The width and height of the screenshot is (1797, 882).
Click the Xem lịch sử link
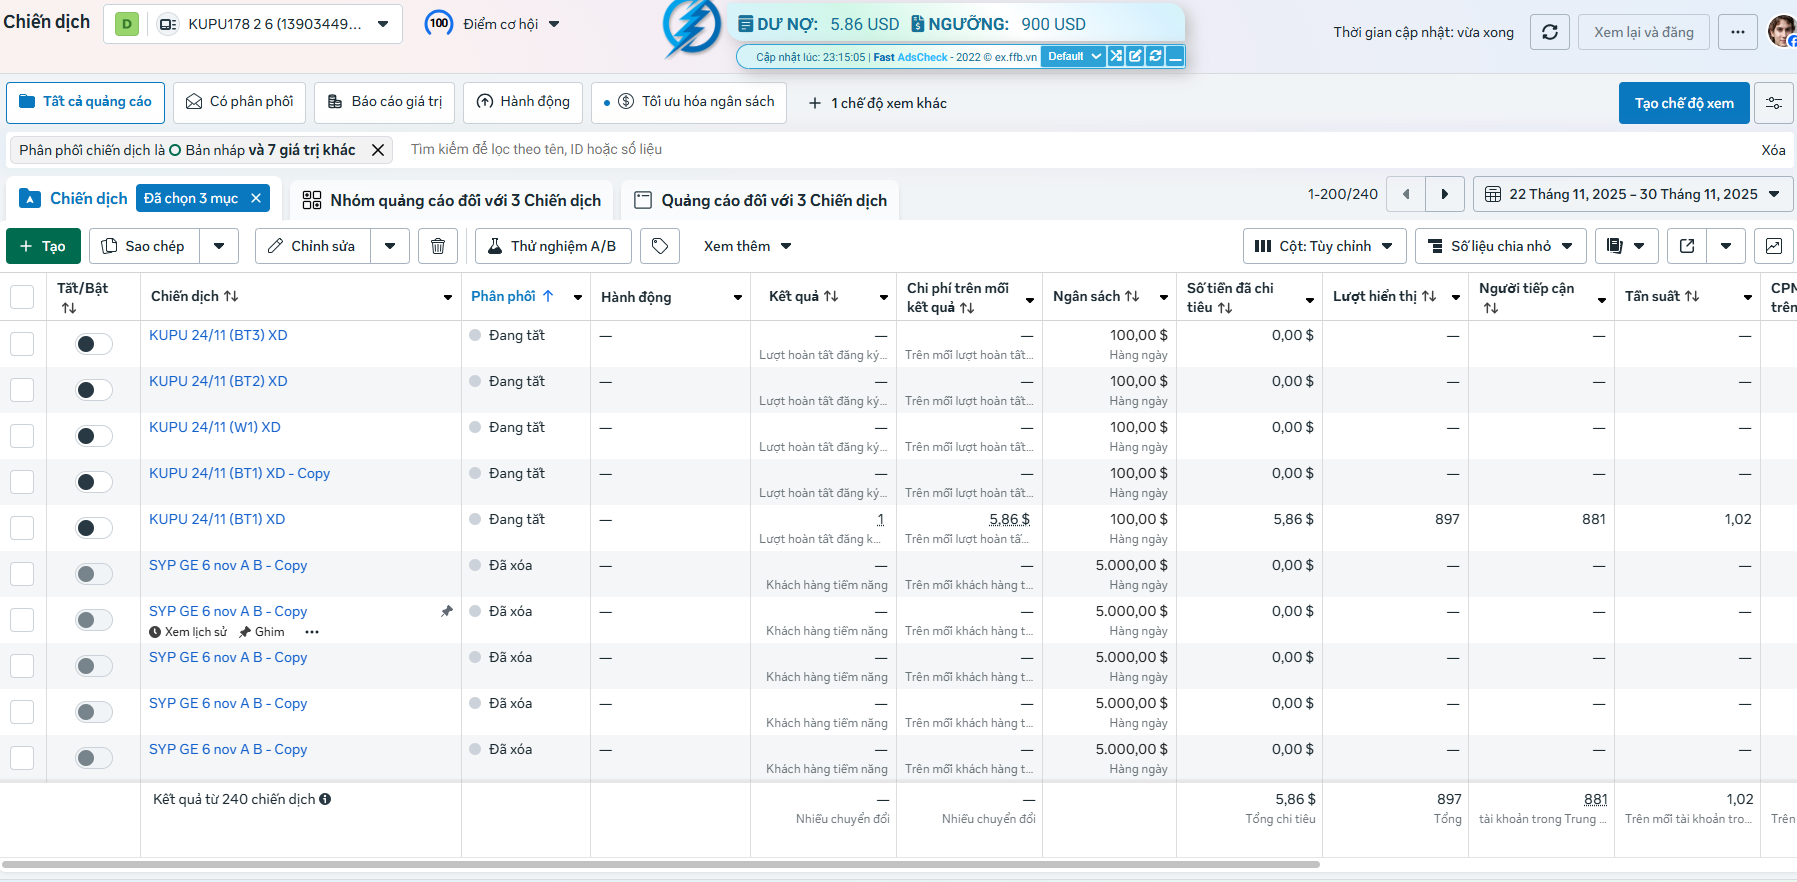click(x=188, y=632)
